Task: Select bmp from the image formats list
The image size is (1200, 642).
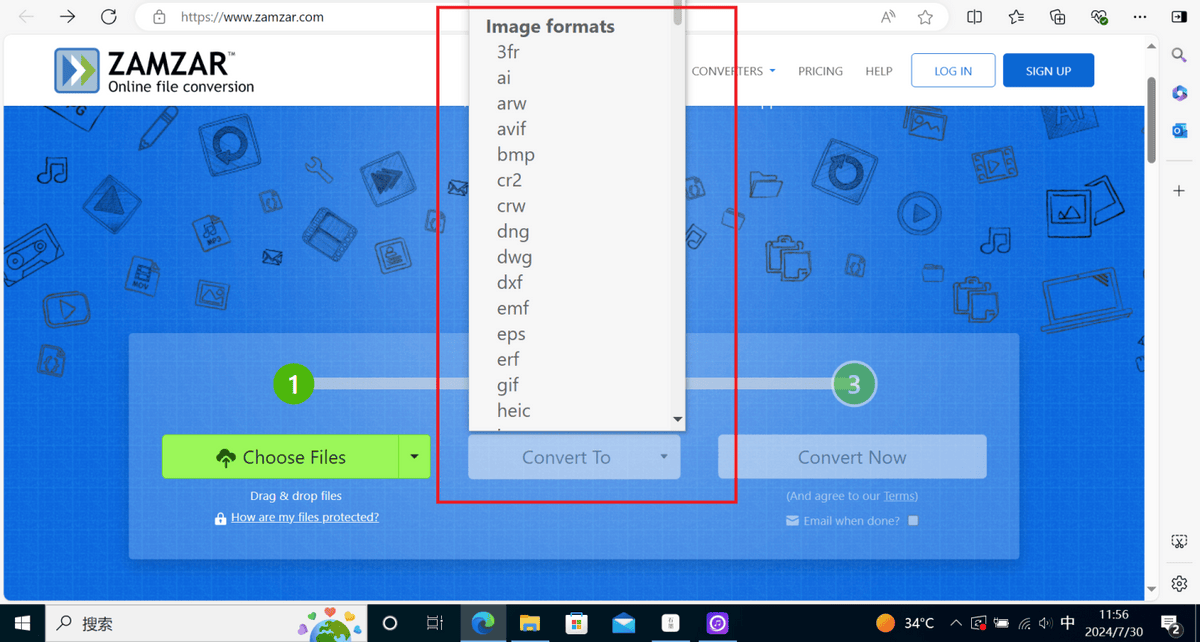Action: (516, 155)
